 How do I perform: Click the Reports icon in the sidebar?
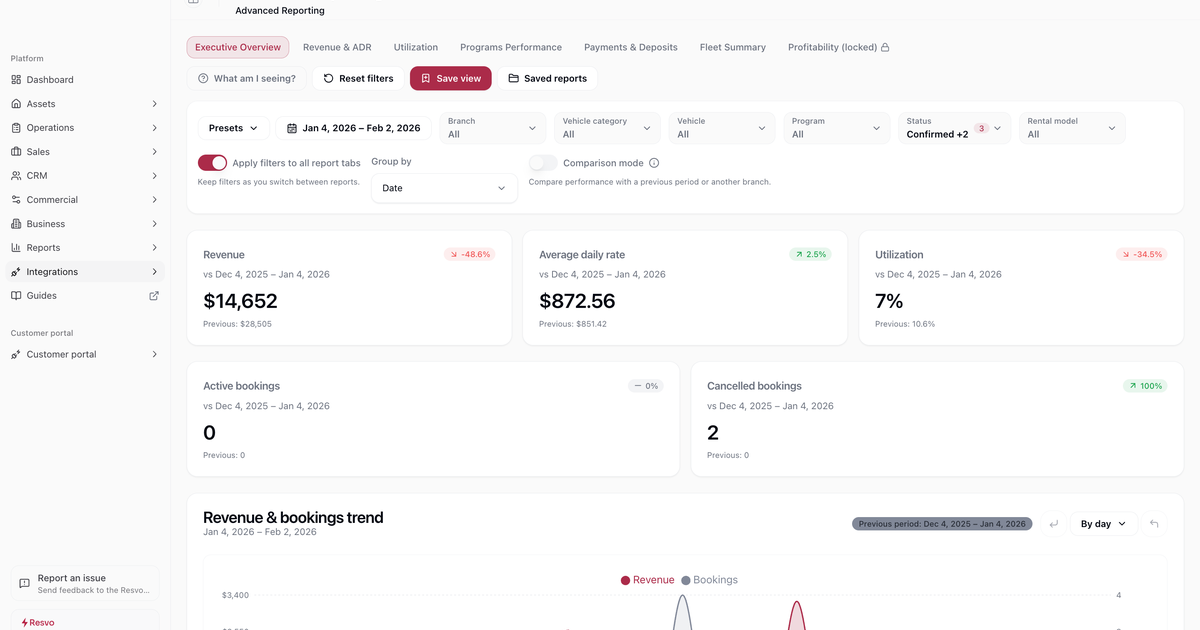16,247
